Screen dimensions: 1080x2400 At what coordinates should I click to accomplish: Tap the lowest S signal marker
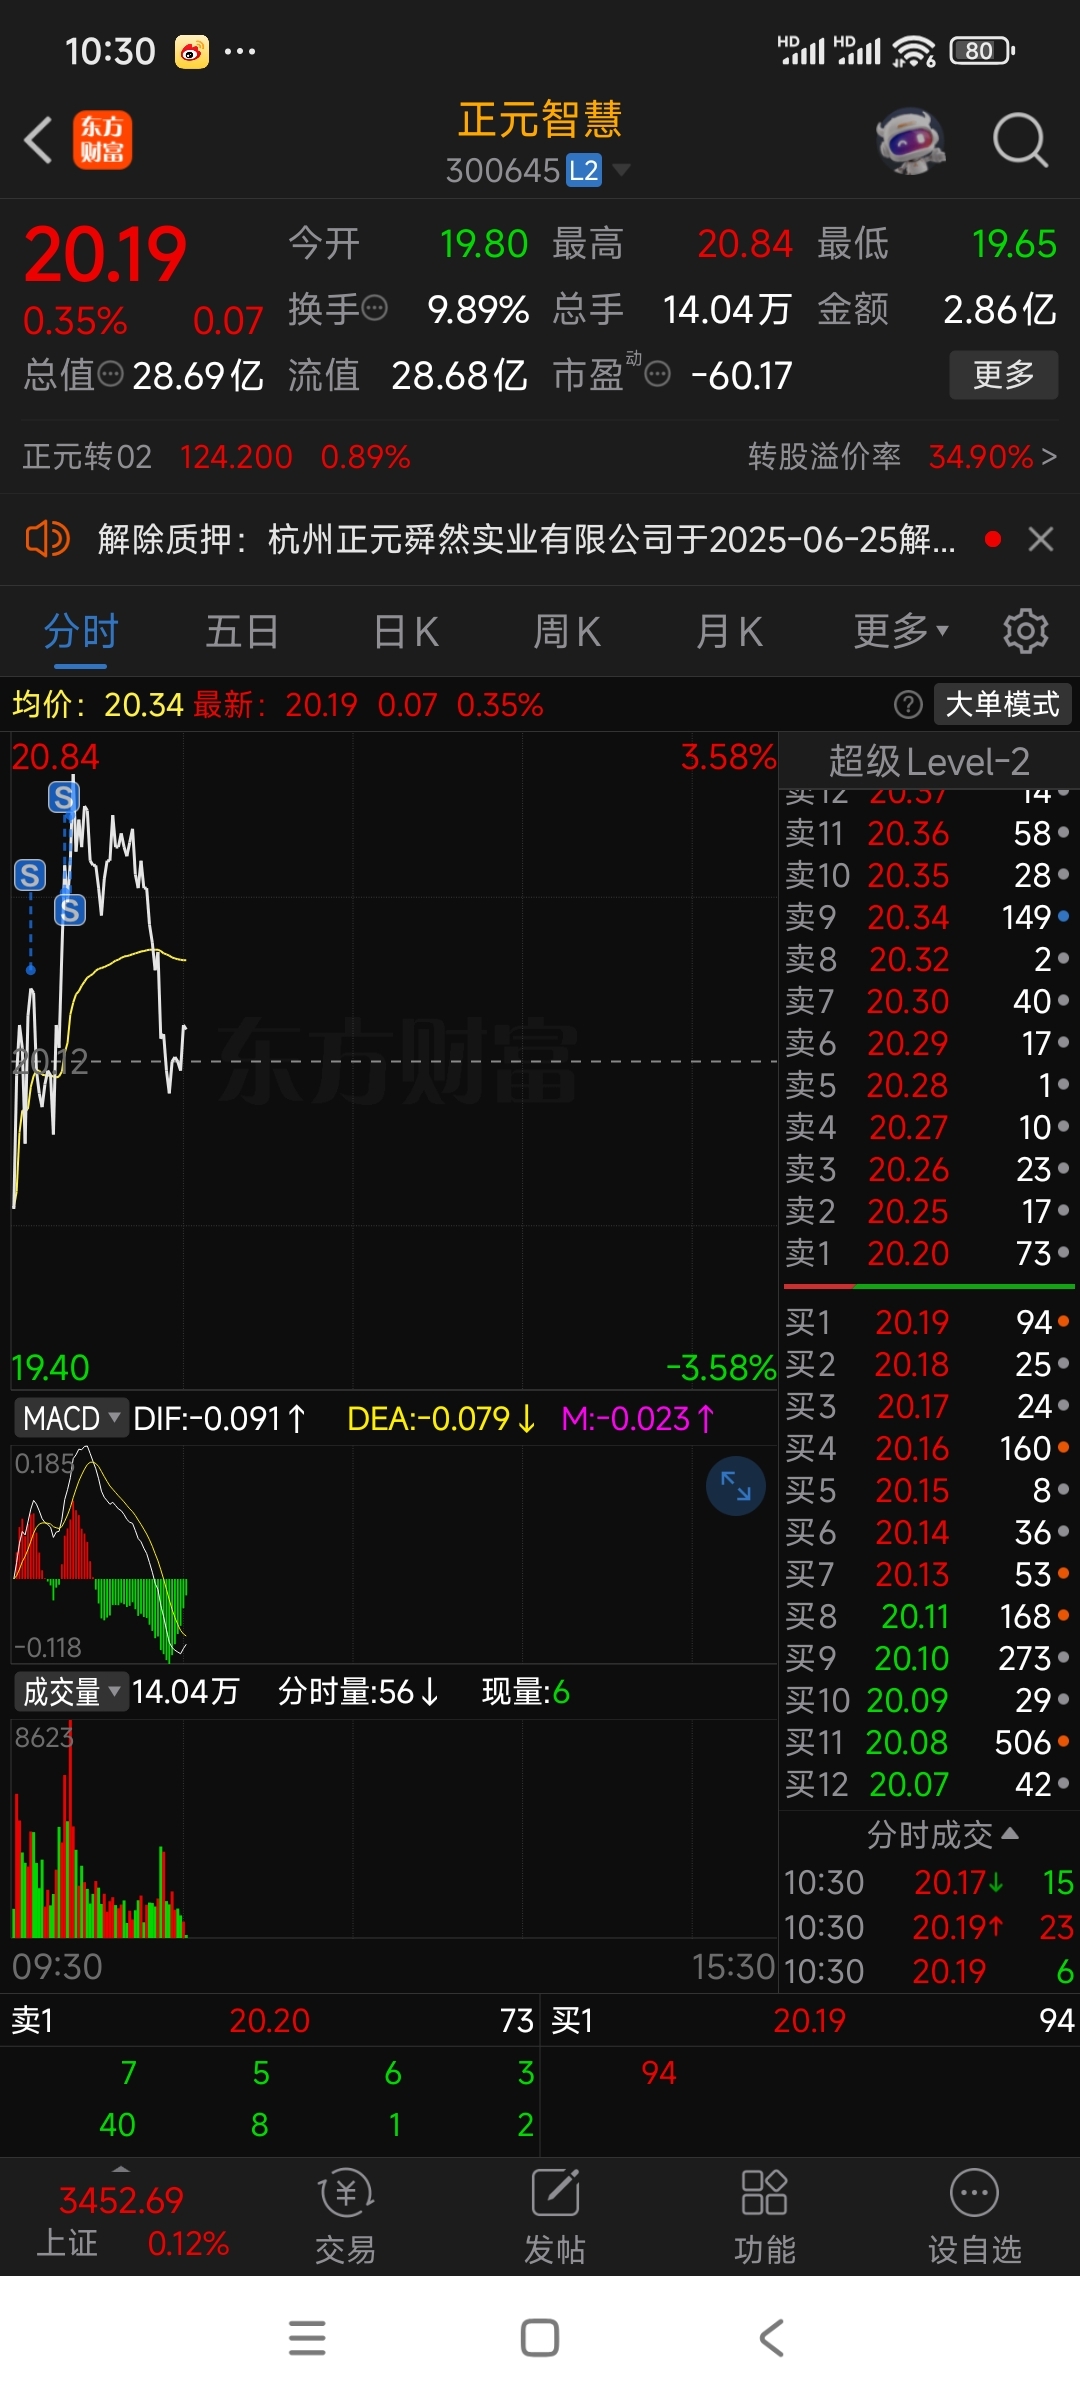tap(70, 910)
